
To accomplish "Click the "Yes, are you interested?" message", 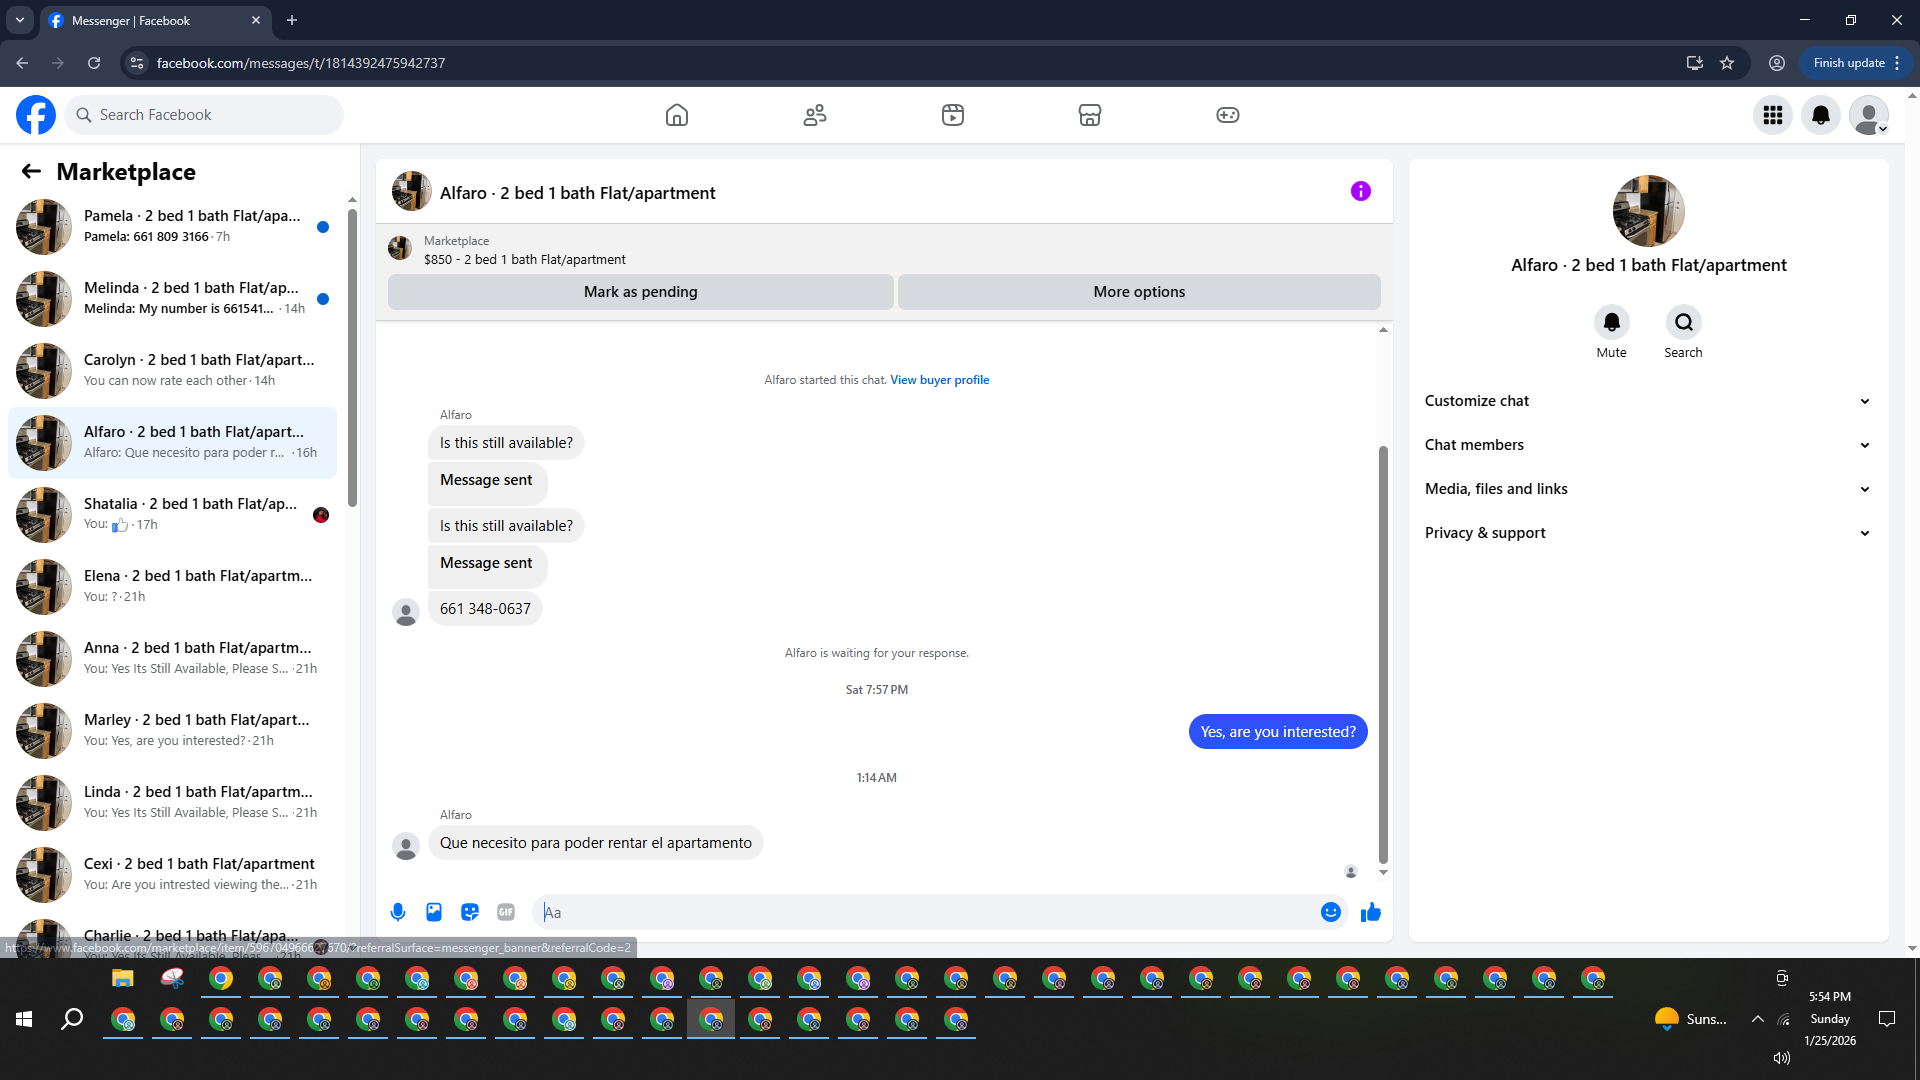I will click(1278, 732).
